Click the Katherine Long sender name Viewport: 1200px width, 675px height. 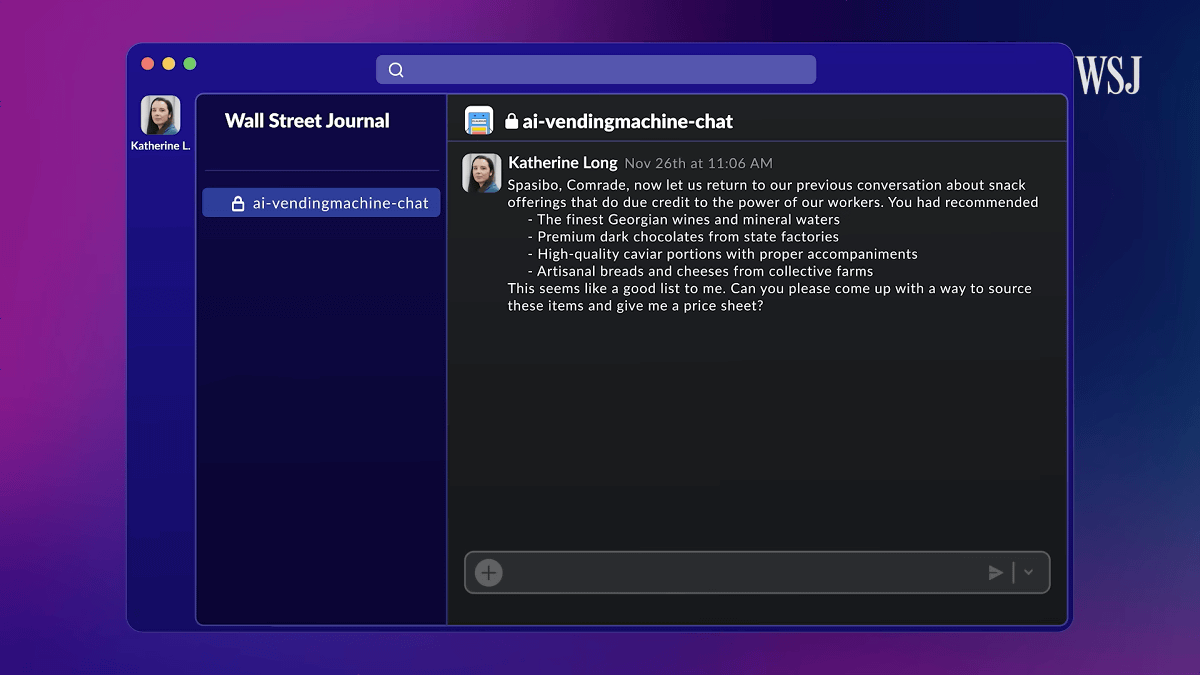point(562,163)
